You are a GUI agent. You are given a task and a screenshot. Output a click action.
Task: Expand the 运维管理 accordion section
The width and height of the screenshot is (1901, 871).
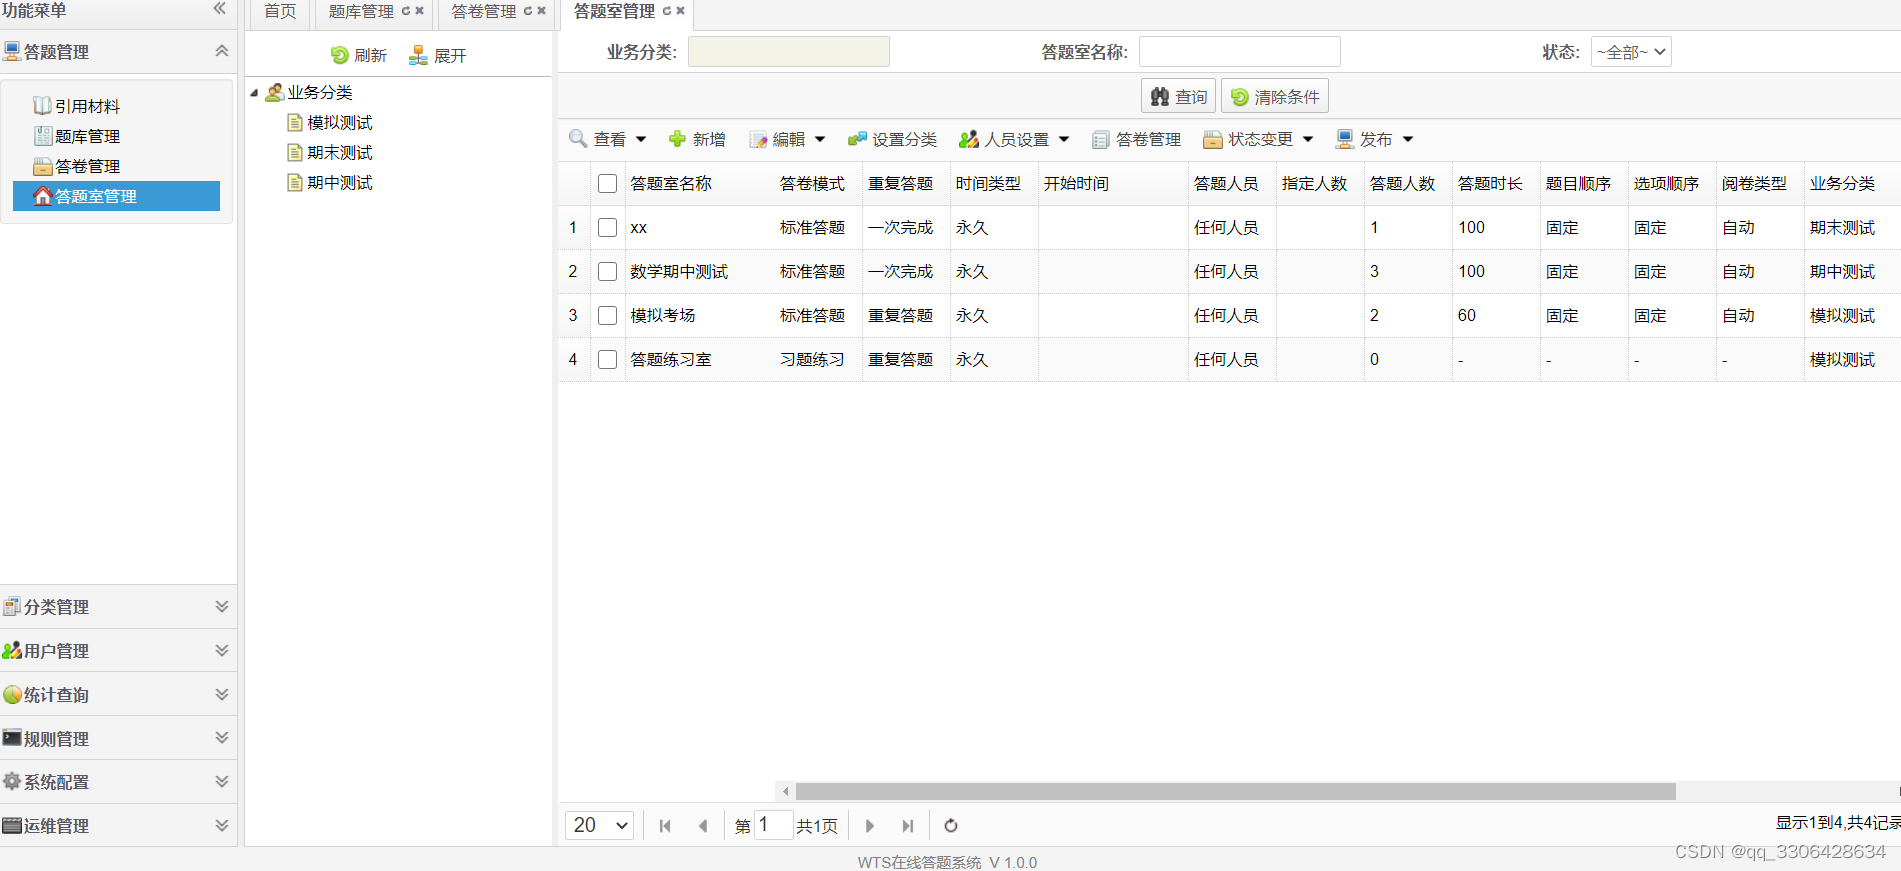(222, 826)
